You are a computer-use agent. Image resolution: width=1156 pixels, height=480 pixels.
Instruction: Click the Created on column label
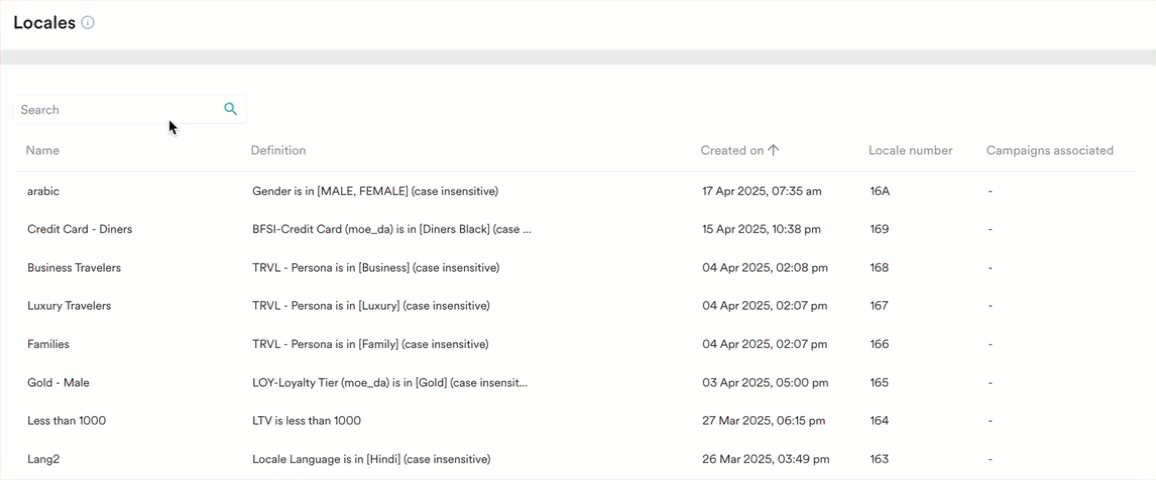click(732, 150)
